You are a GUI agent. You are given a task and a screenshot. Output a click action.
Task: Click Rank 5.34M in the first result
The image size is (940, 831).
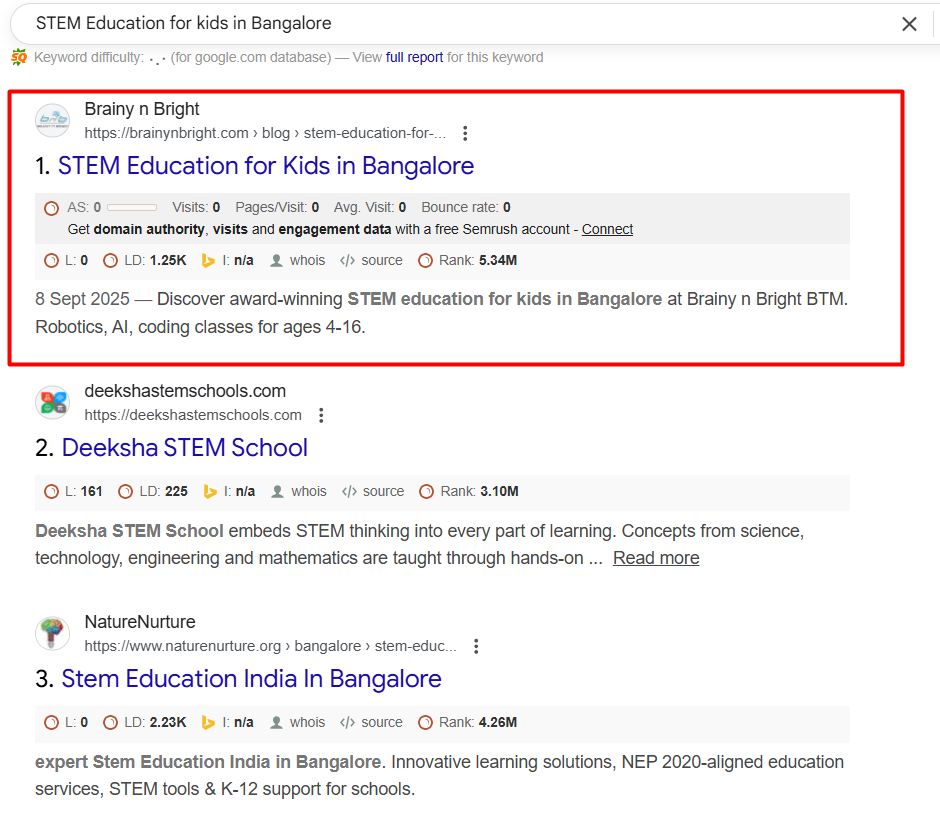[x=467, y=261]
